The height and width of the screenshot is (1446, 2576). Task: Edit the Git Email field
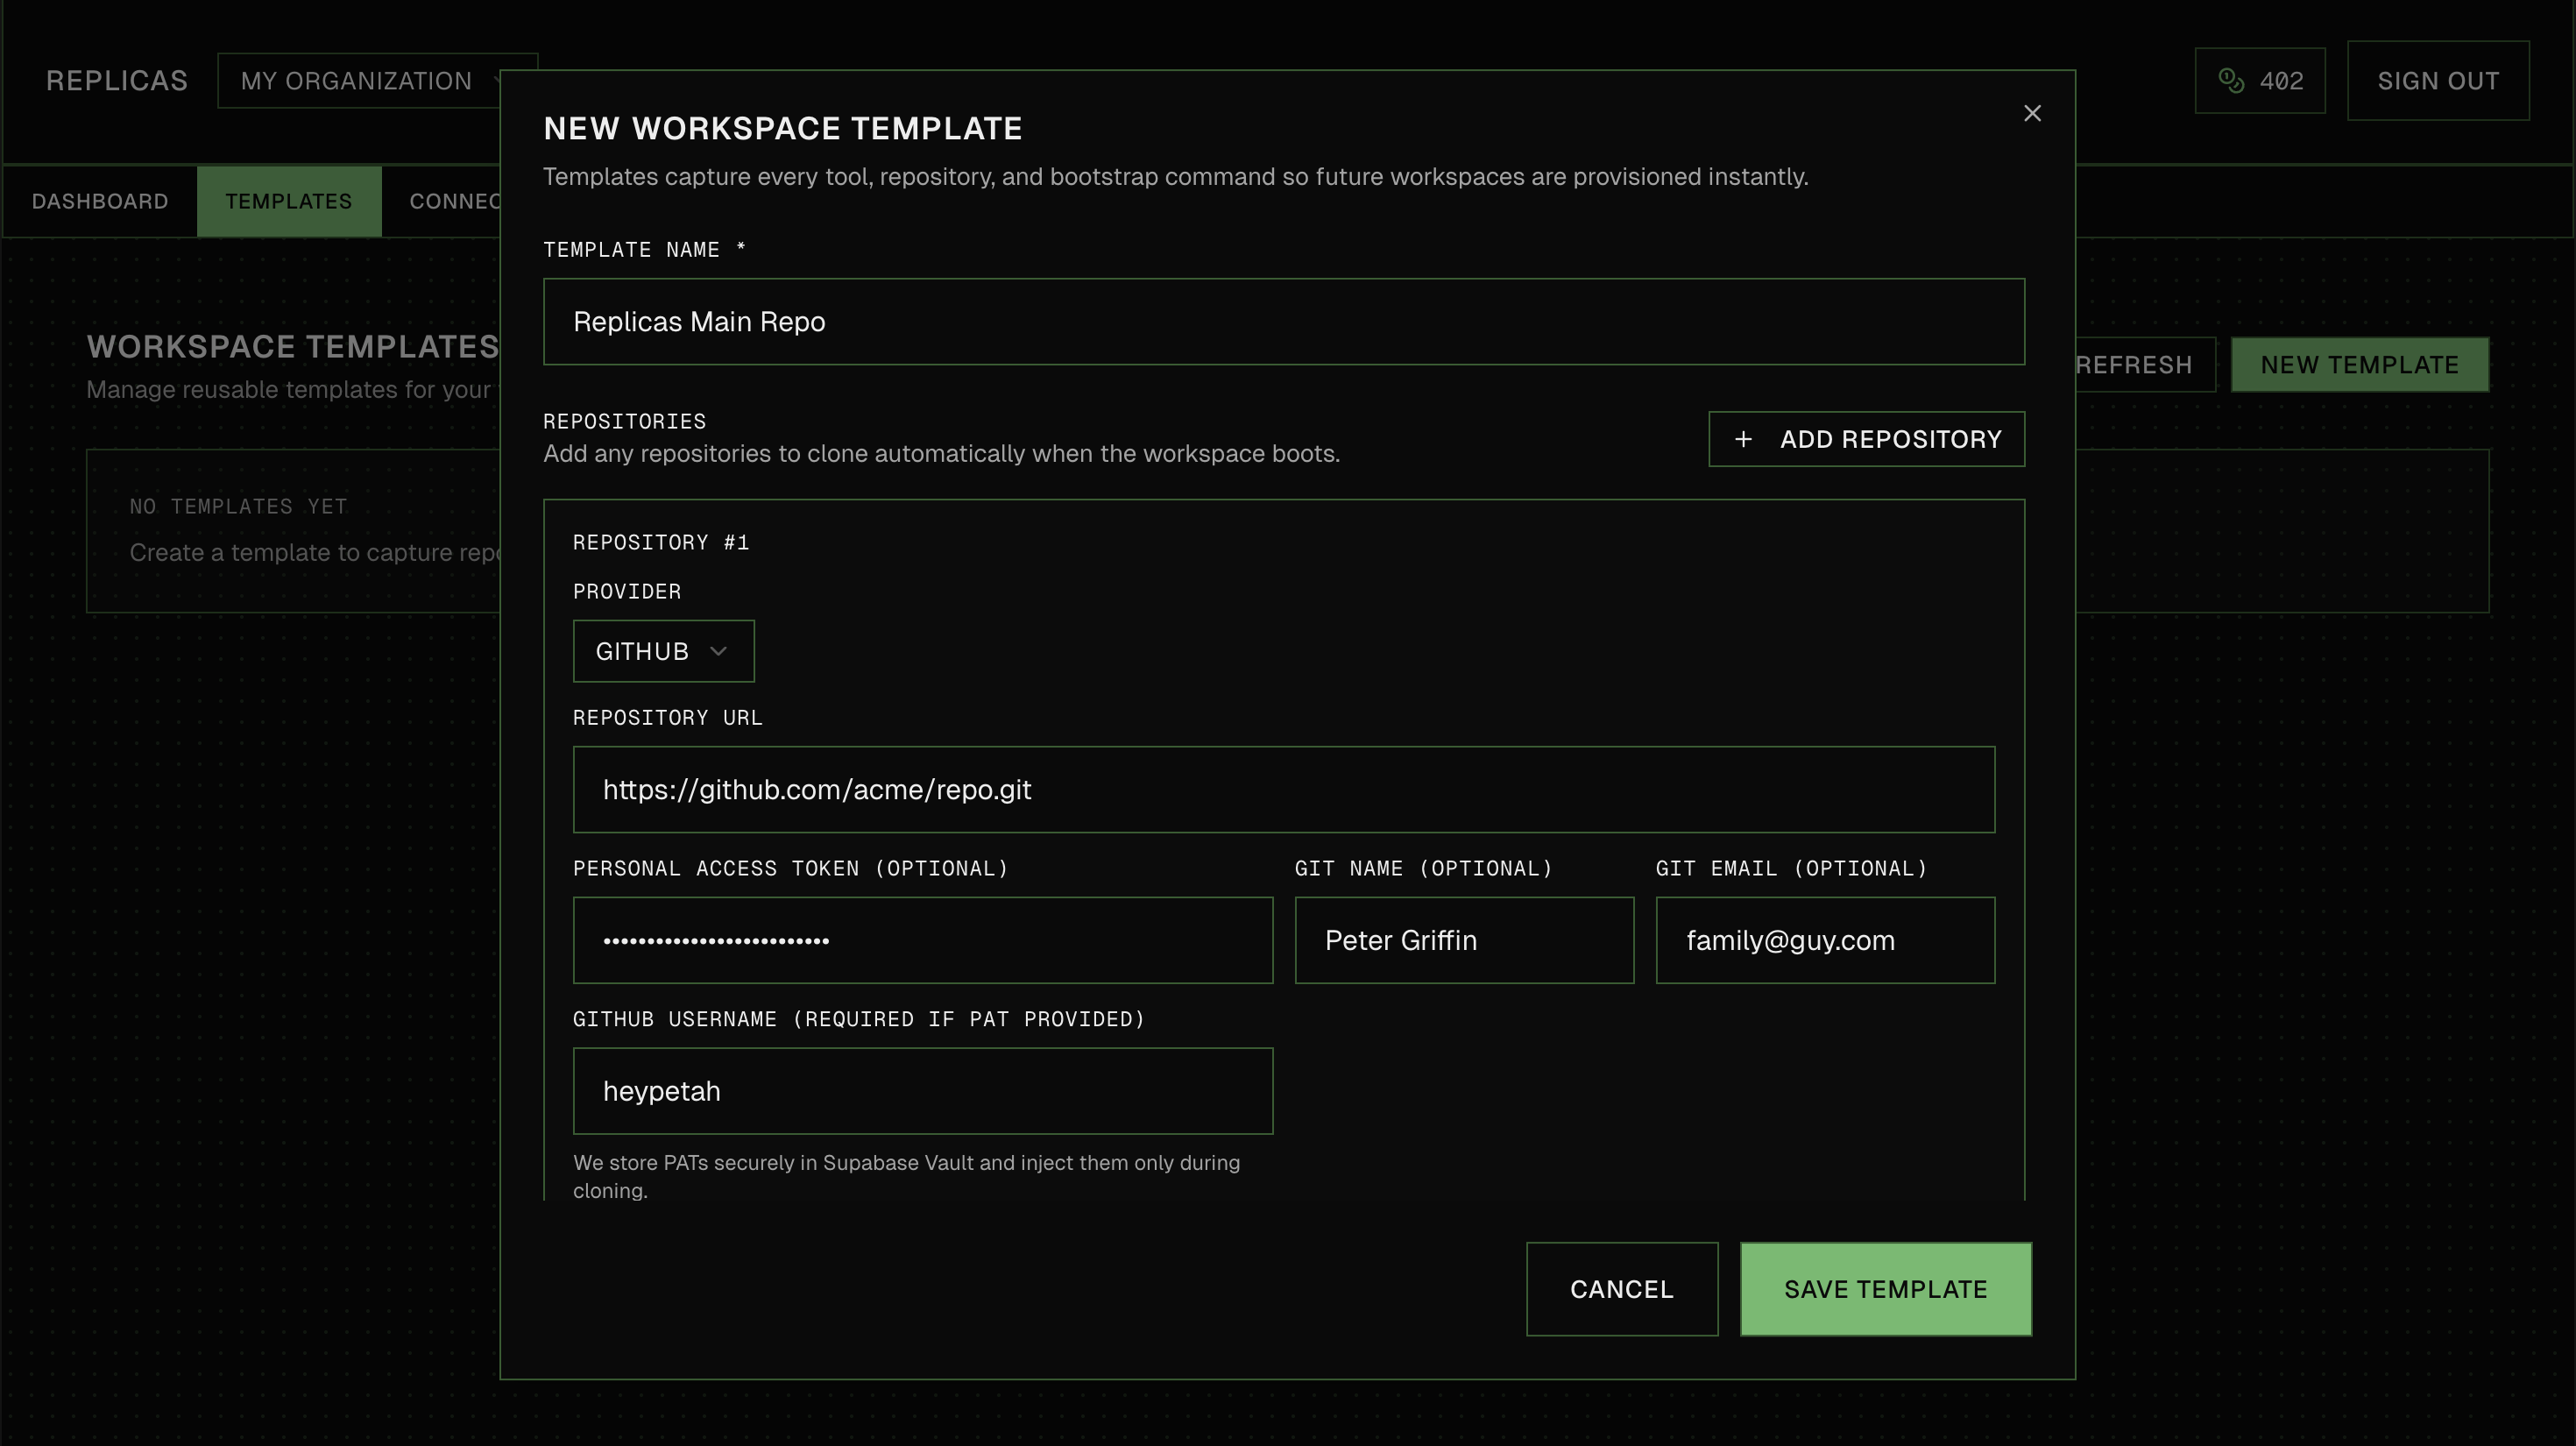click(x=1824, y=940)
